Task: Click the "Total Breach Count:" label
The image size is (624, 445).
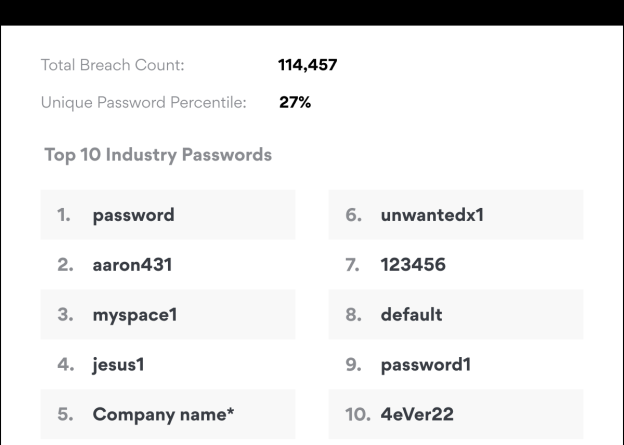Action: click(112, 66)
